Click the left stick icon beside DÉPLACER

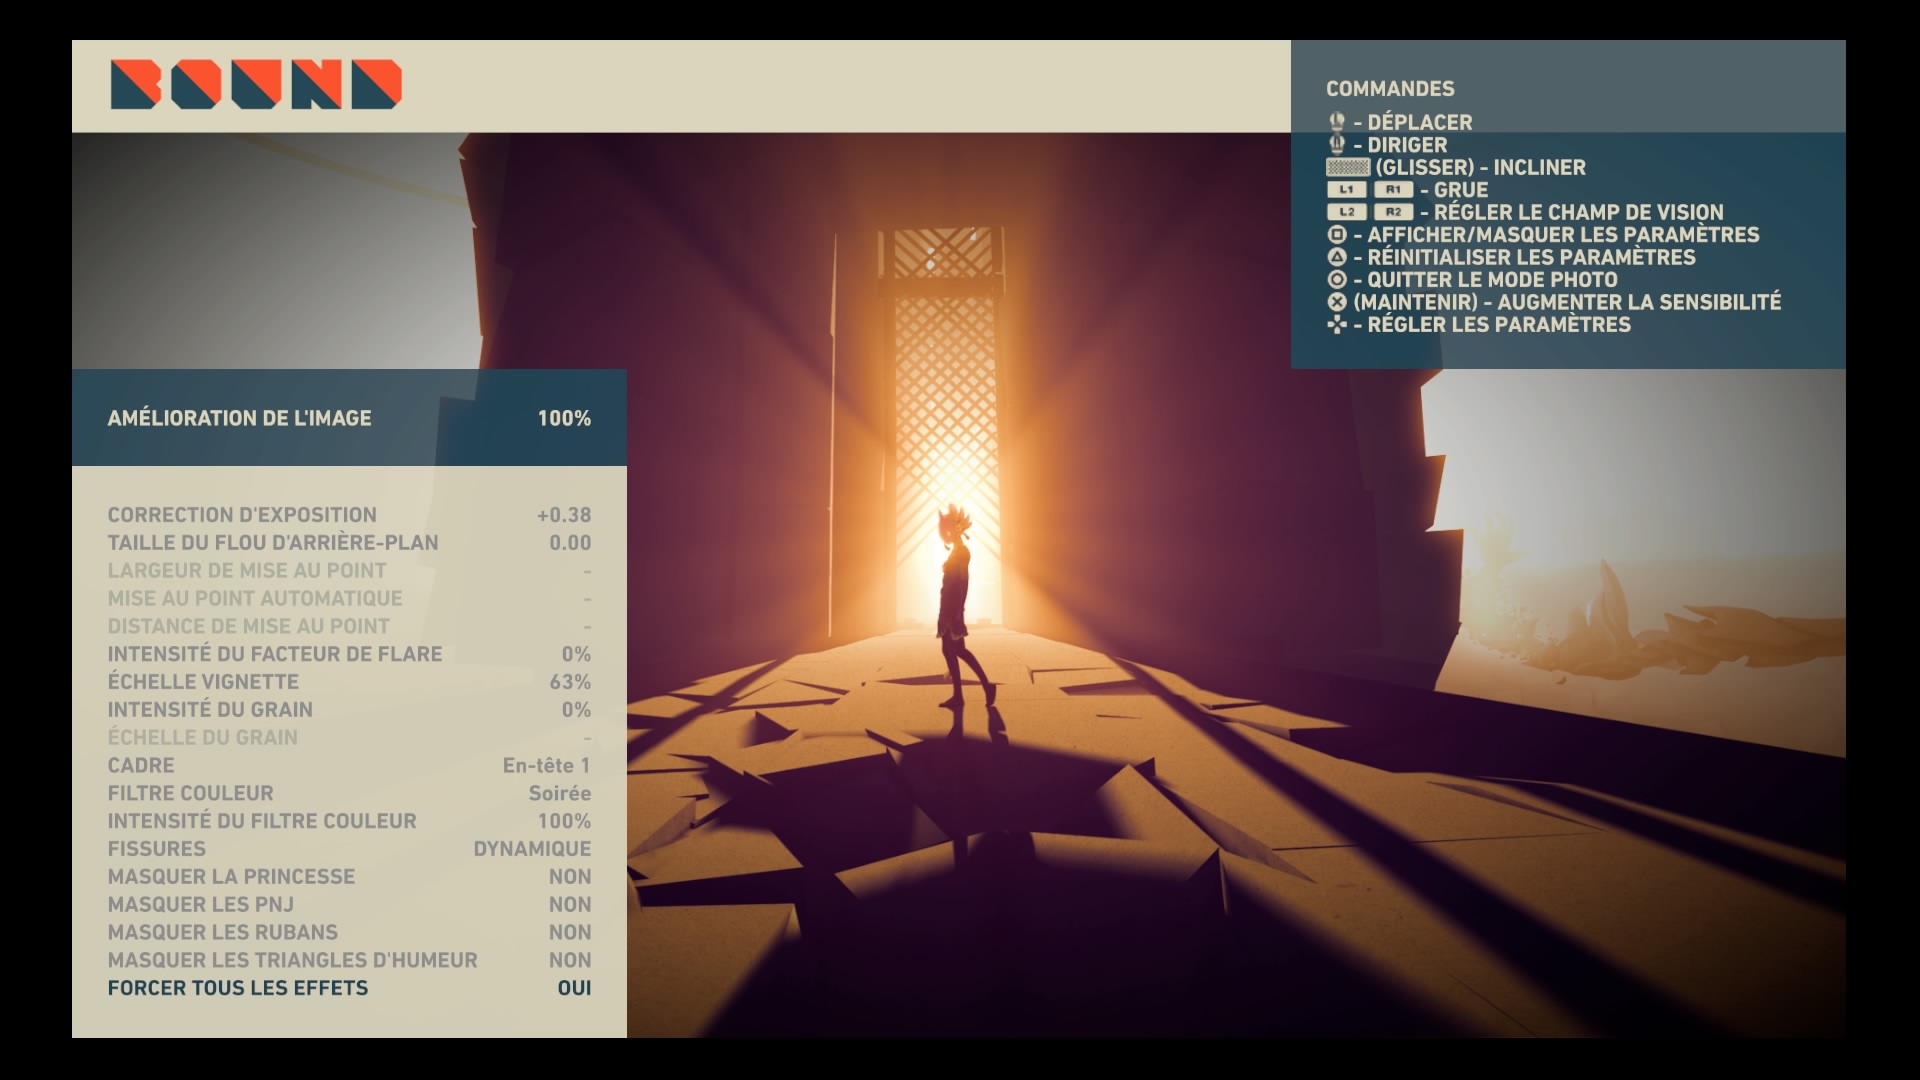[1336, 123]
